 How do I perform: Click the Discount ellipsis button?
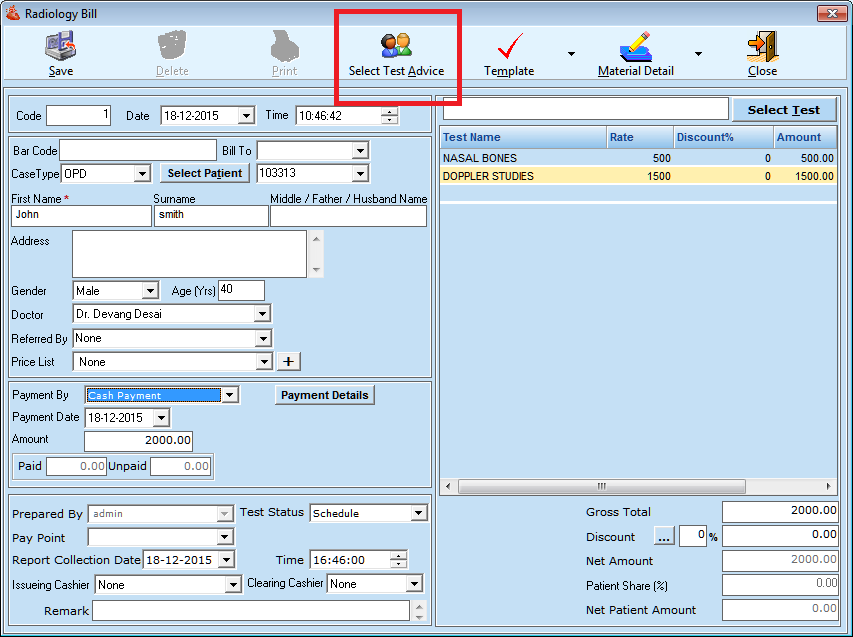click(x=665, y=537)
